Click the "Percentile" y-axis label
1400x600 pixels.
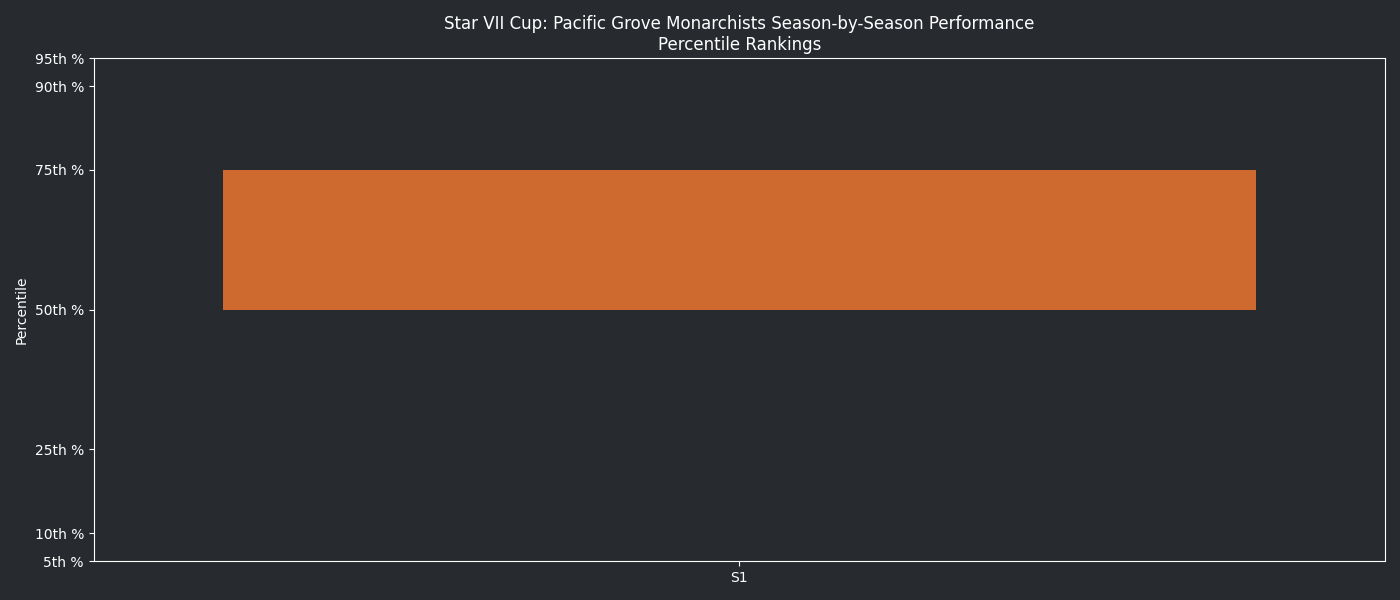(x=21, y=311)
